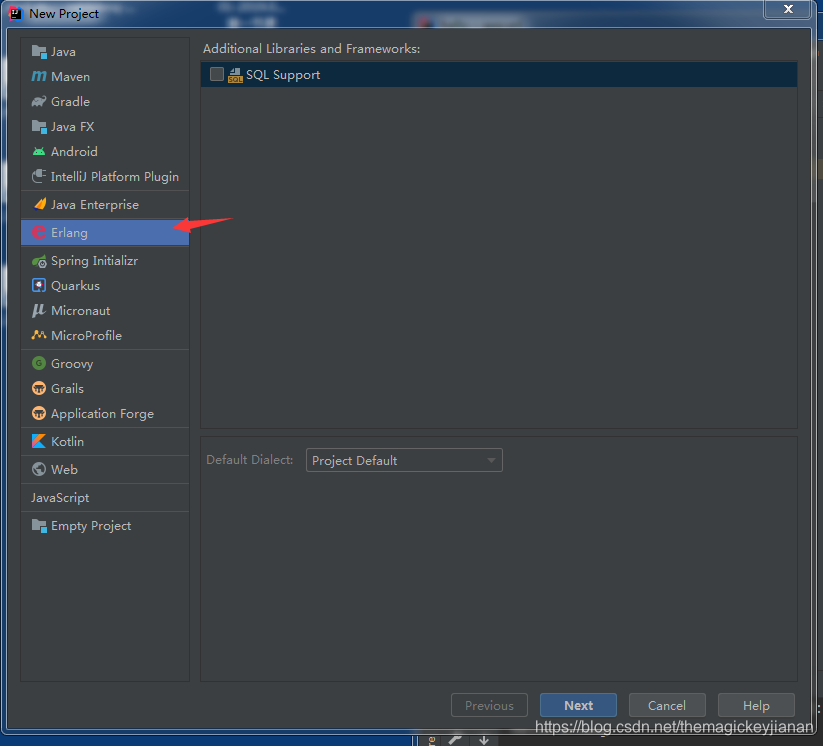The width and height of the screenshot is (823, 746).
Task: Click the IntelliJ logo in title bar
Action: pyautogui.click(x=16, y=13)
